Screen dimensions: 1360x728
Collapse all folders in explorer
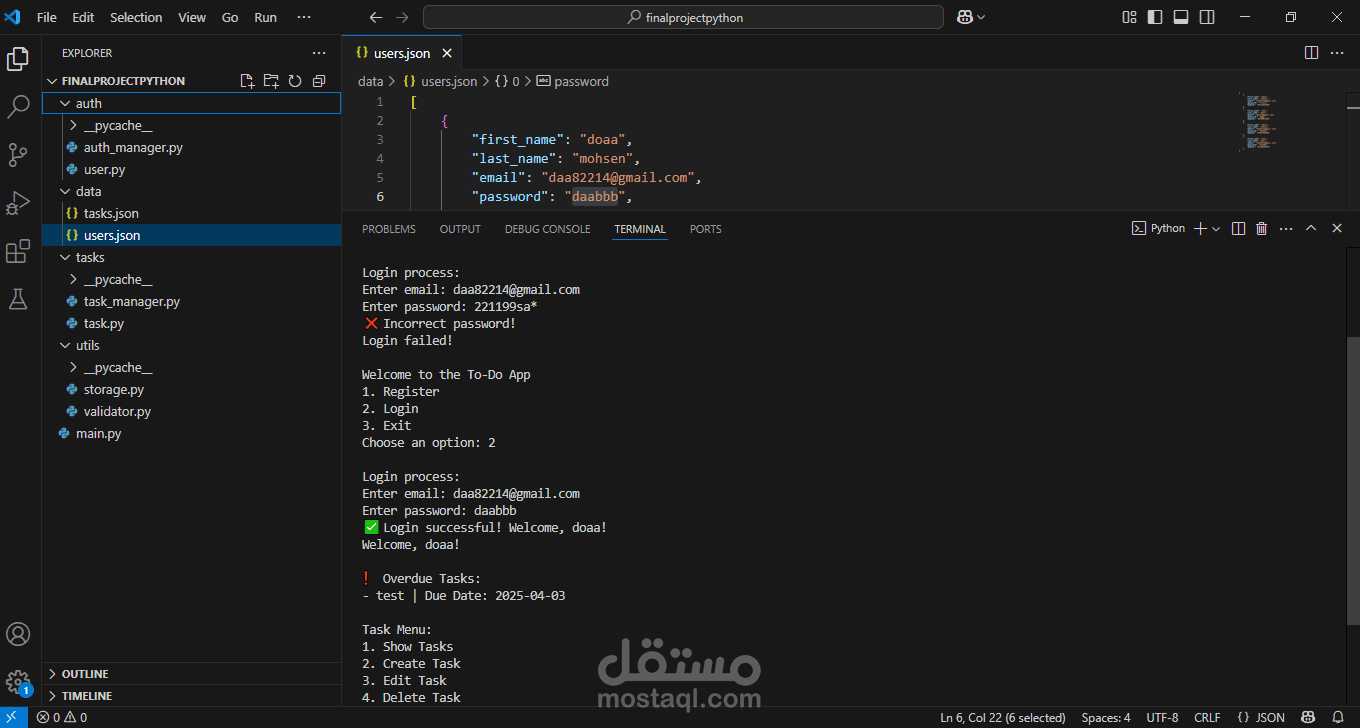(319, 81)
